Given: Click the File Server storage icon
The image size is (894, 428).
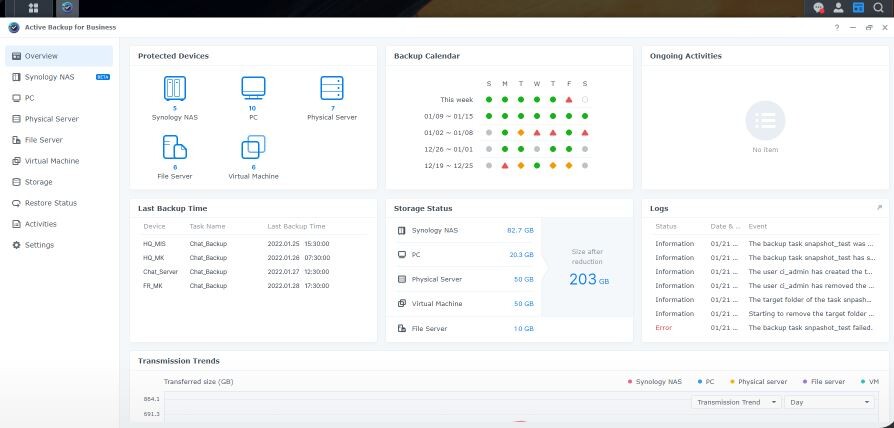Looking at the screenshot, I should coord(401,328).
